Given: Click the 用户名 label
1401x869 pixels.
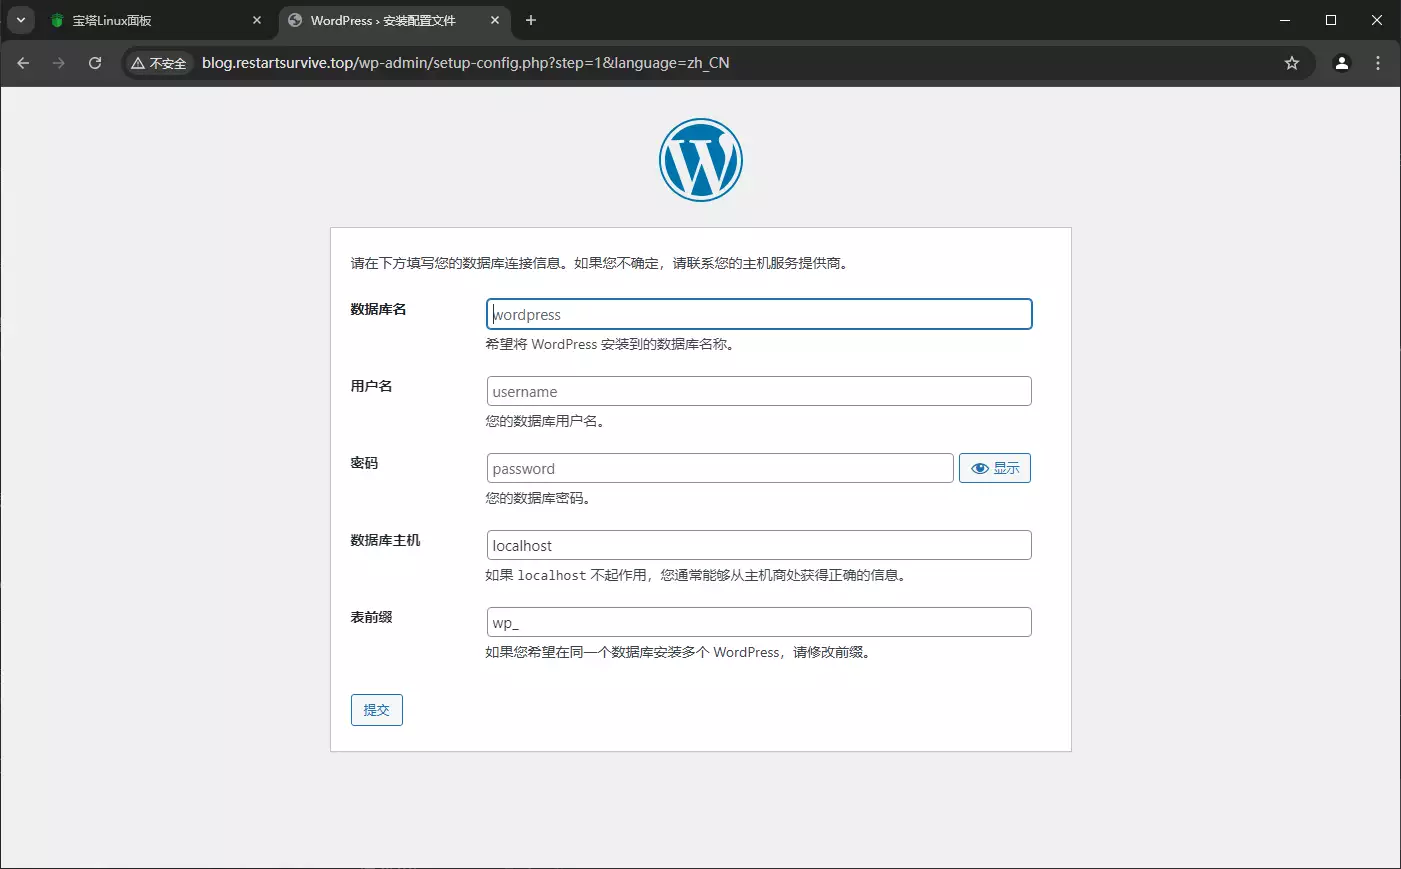Looking at the screenshot, I should coord(371,387).
